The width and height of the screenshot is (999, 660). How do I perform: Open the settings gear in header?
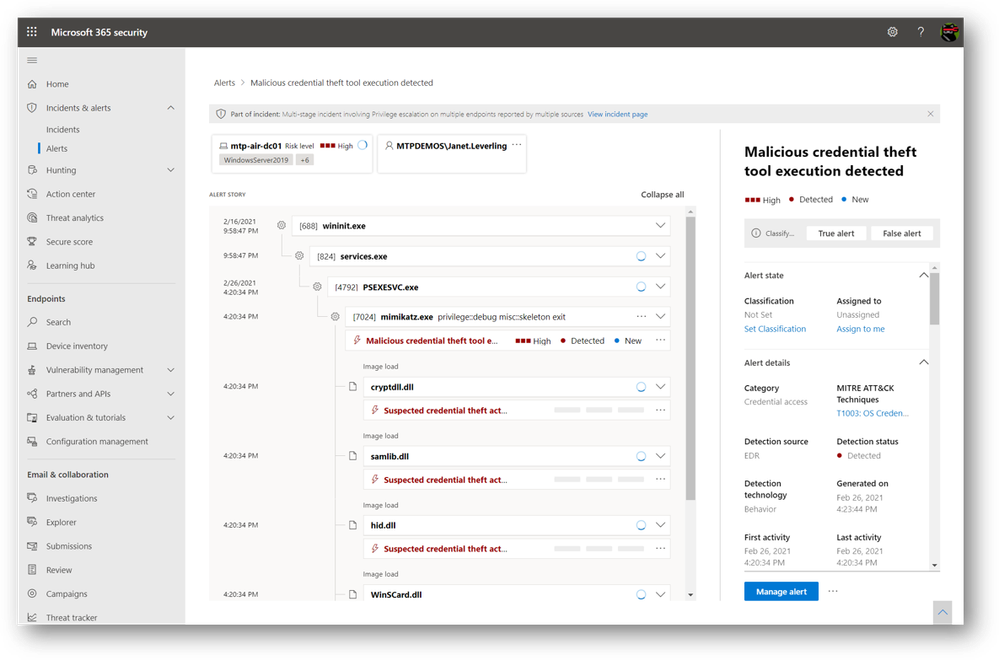893,32
